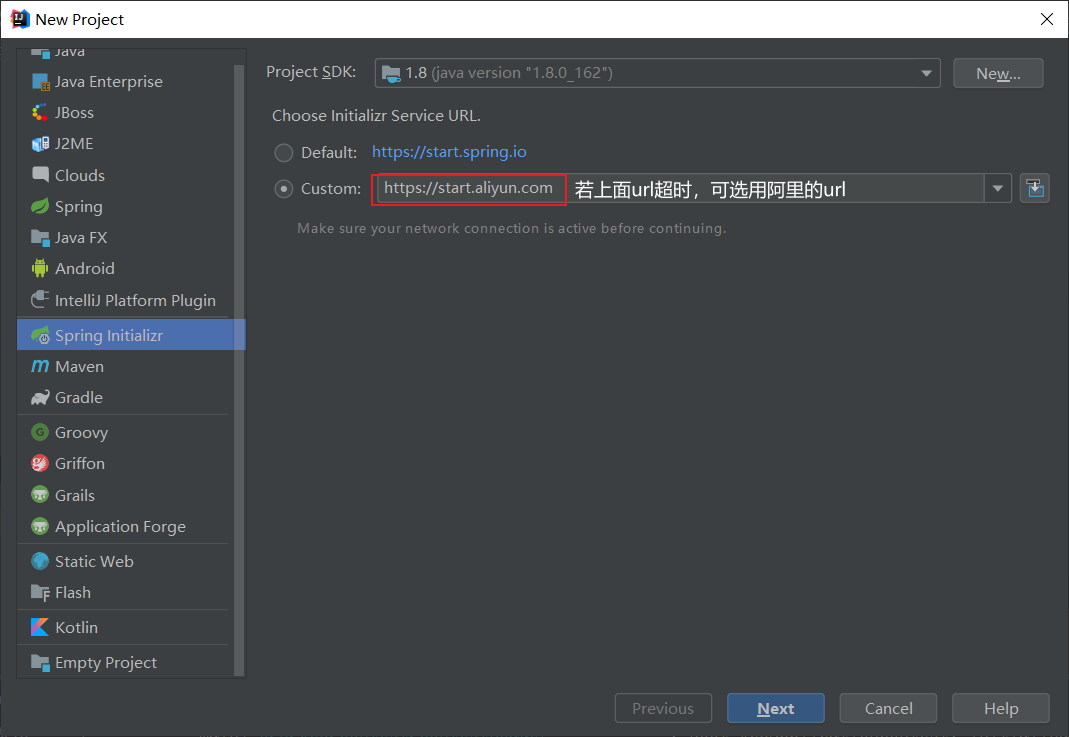This screenshot has width=1069, height=737.
Task: Click the Gradle elephant icon
Action: tap(40, 397)
